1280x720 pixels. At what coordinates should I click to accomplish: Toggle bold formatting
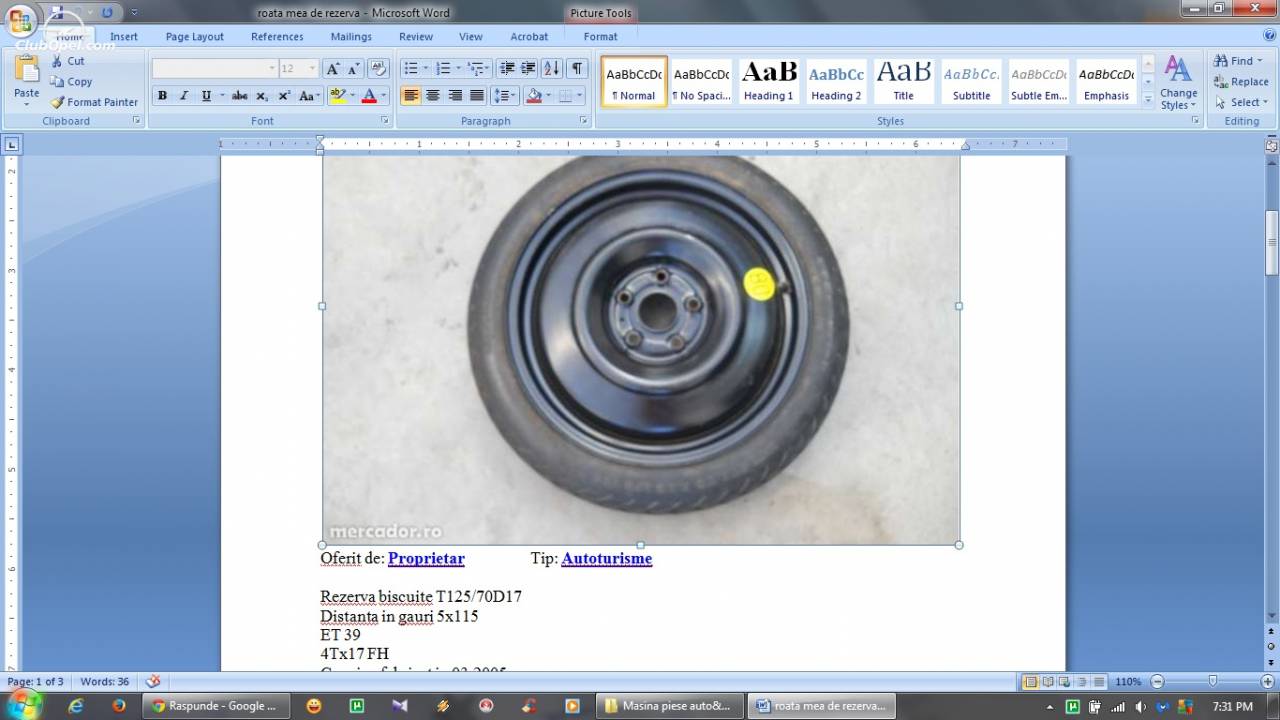(x=162, y=96)
